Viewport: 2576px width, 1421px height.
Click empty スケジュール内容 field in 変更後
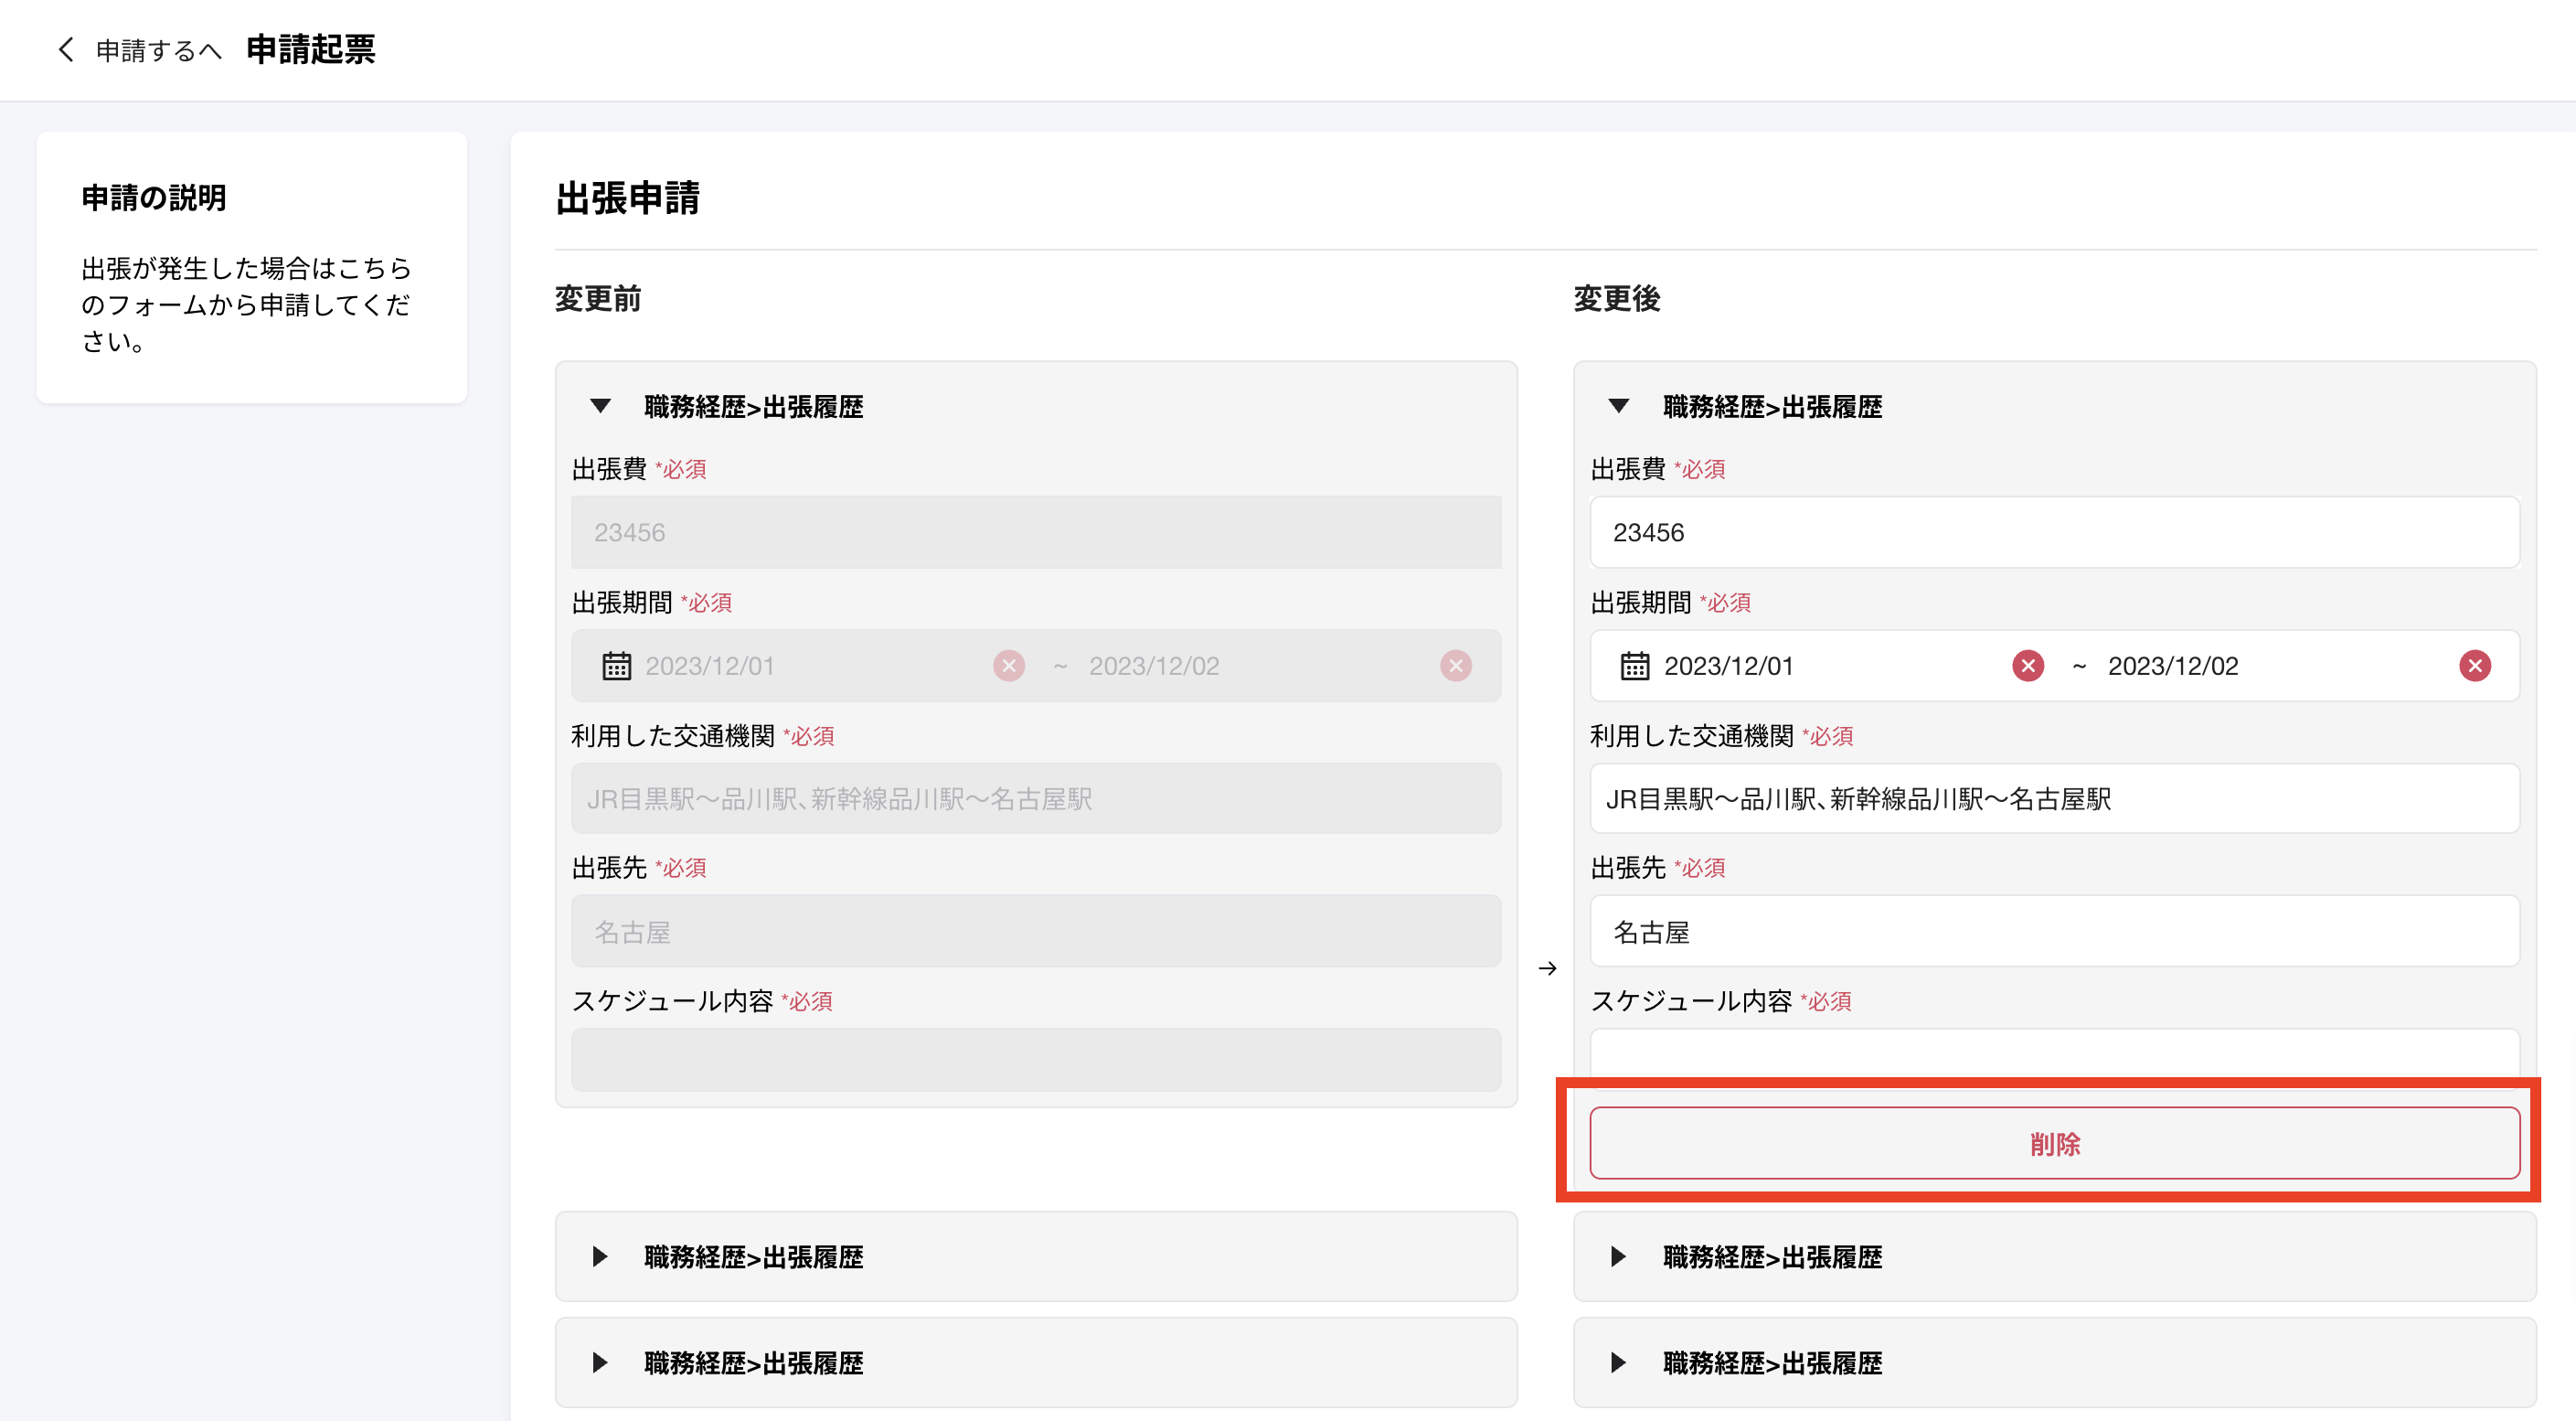2054,1055
